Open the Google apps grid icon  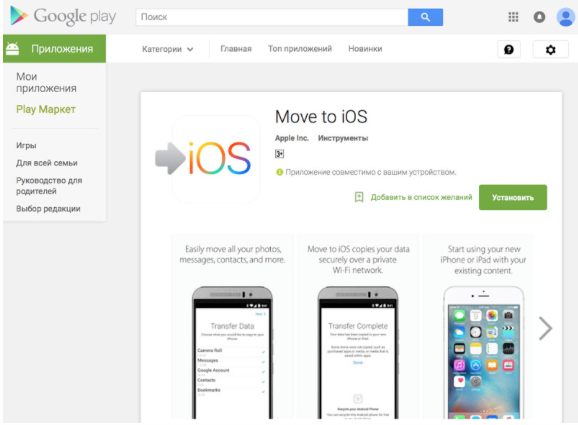513,17
